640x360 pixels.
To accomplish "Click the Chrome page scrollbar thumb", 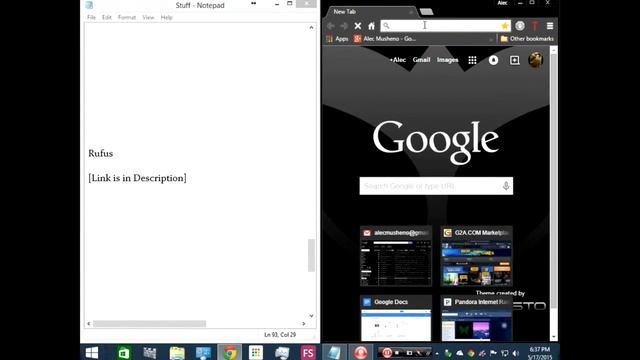I will point(553,182).
